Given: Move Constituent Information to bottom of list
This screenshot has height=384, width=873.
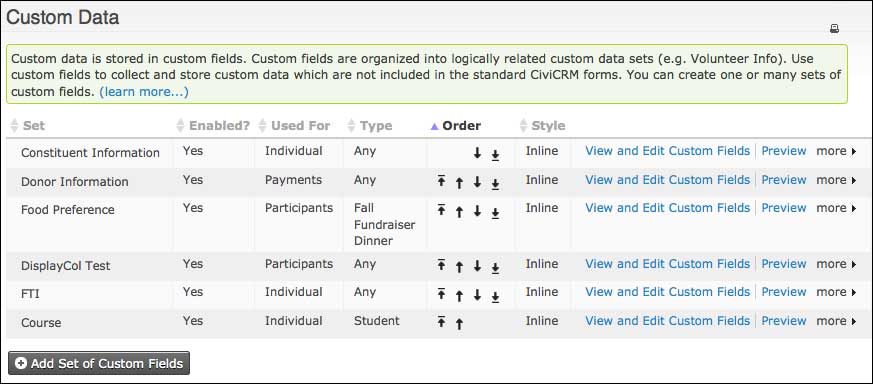Looking at the screenshot, I should [495, 155].
